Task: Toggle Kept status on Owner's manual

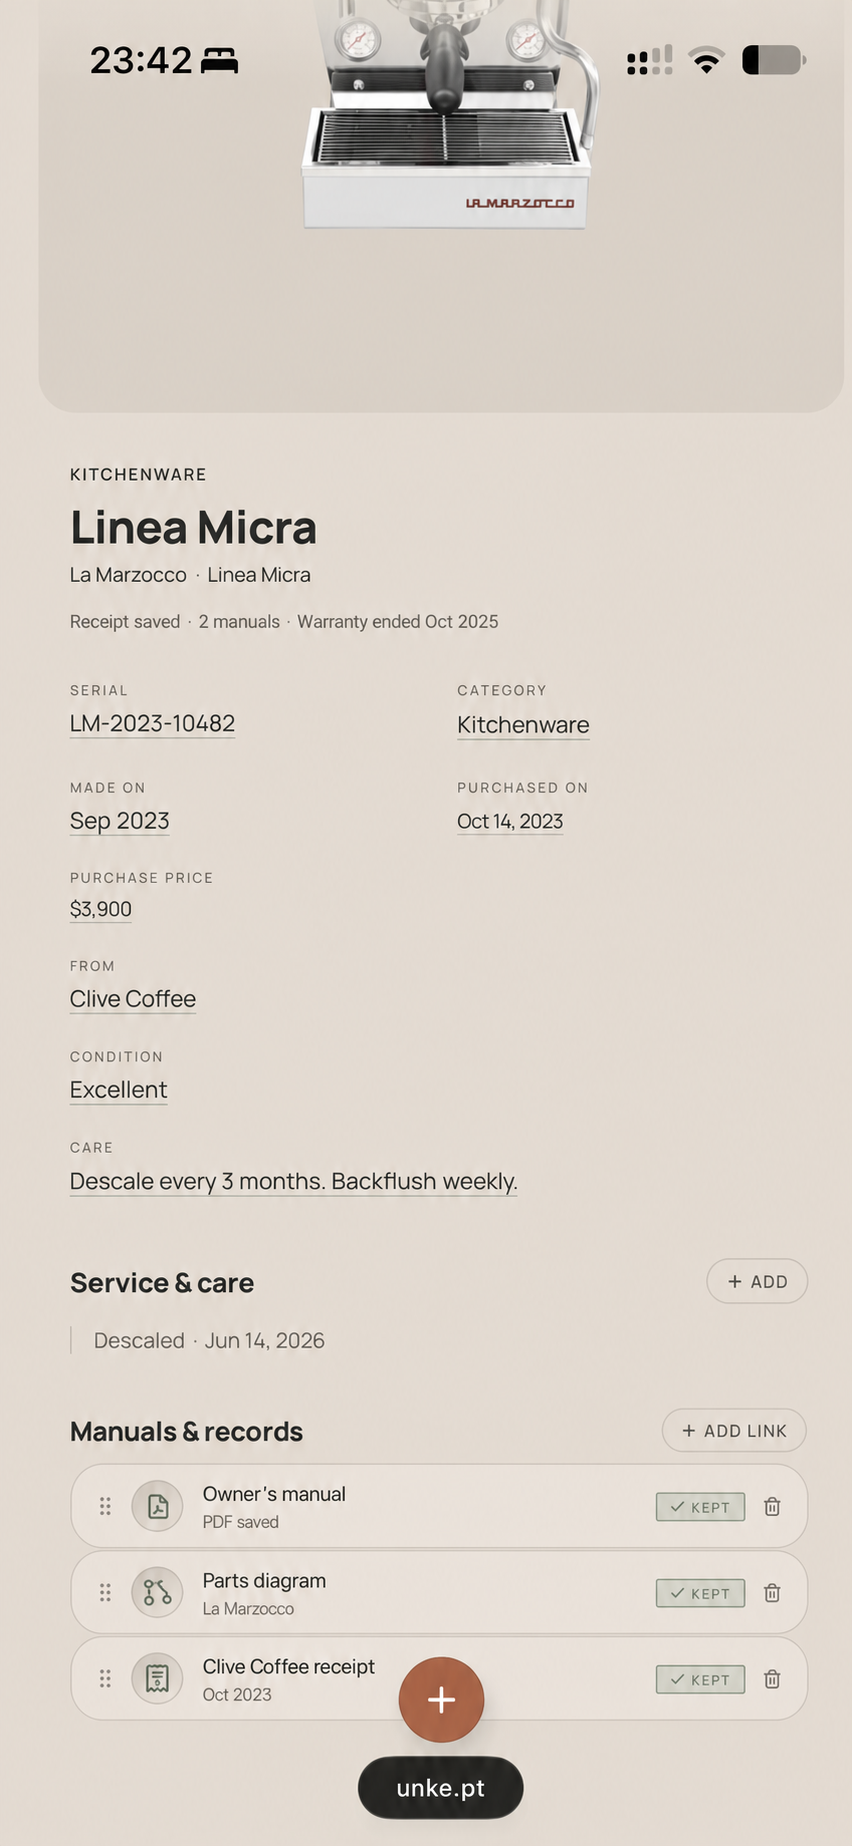Action: tap(700, 1507)
